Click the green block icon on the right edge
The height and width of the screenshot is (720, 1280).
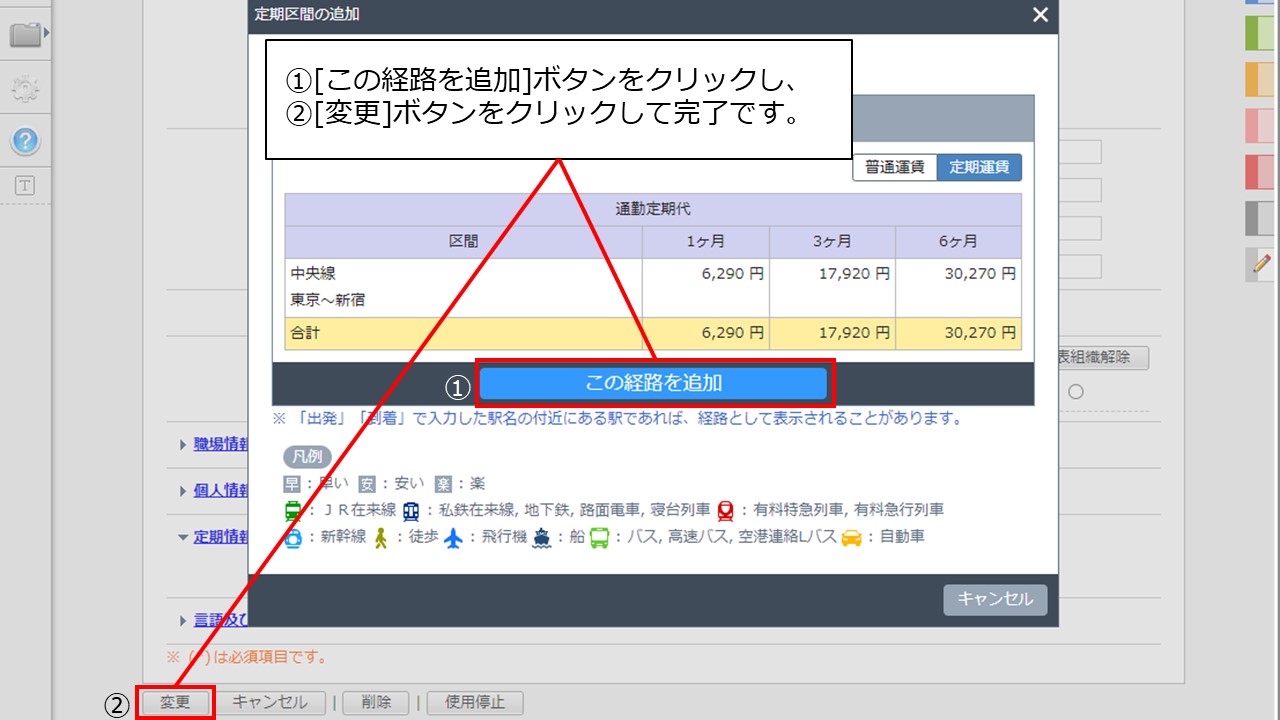1258,33
